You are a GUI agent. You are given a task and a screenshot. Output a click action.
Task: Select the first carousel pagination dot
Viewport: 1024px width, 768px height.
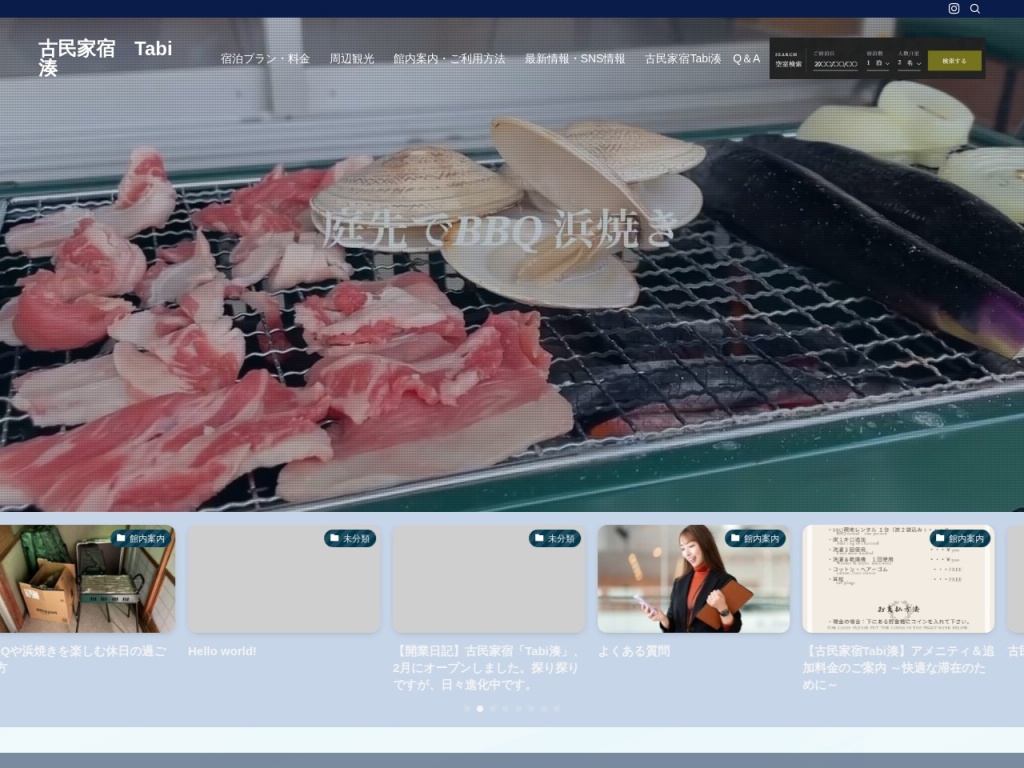pos(467,708)
